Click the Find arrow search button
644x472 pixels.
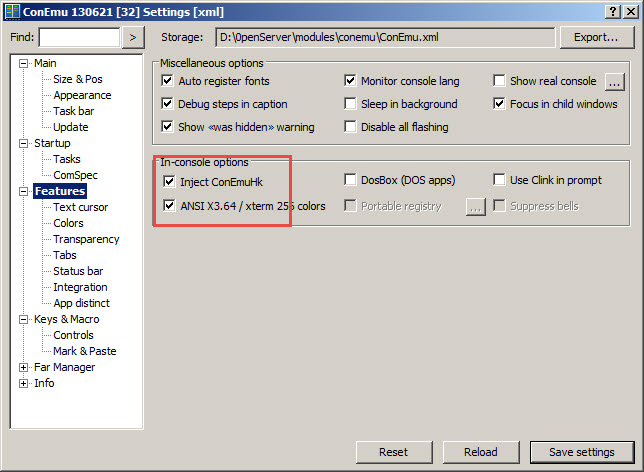click(134, 38)
